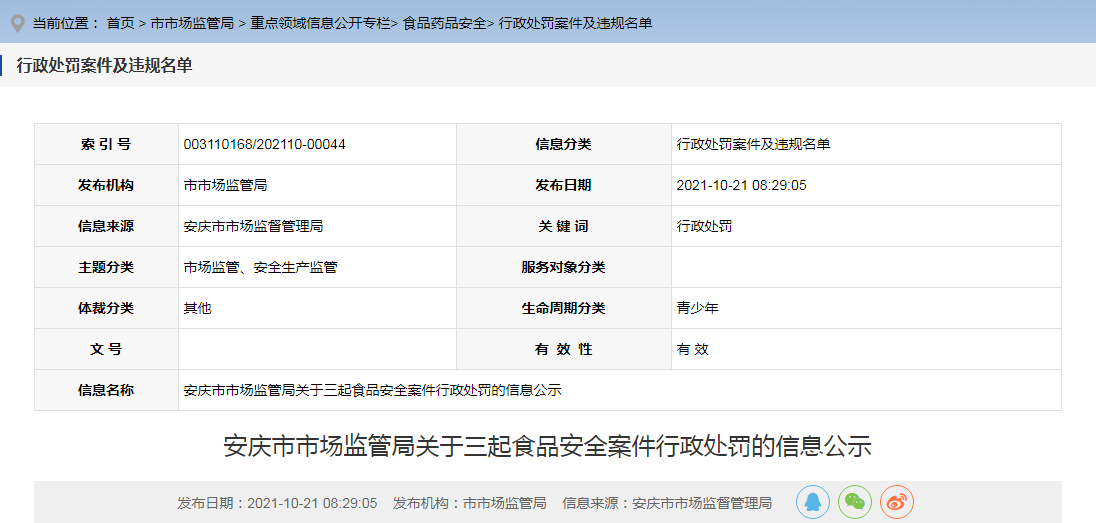This screenshot has width=1096, height=523.
Task: Click 行政处罚案件及违规名单 value in 信息分类 row
Action: pos(754,145)
